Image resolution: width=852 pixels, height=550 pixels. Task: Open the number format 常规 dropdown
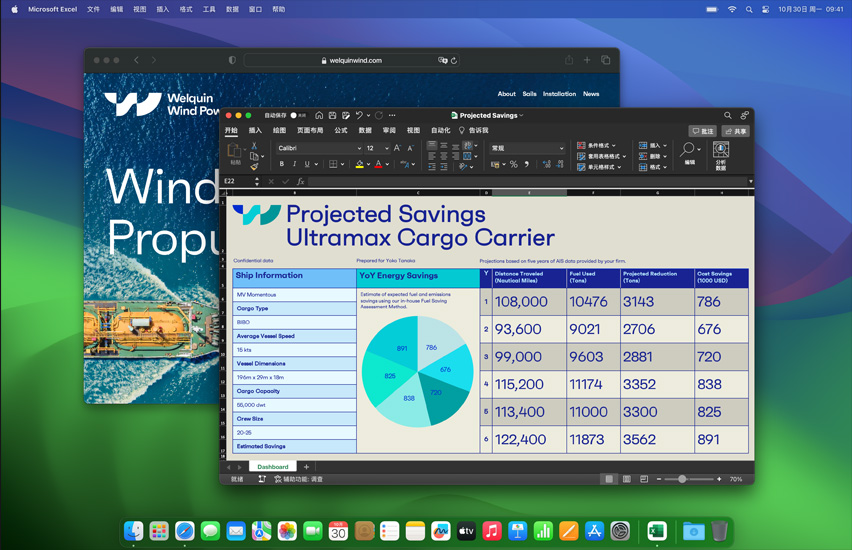pos(527,148)
